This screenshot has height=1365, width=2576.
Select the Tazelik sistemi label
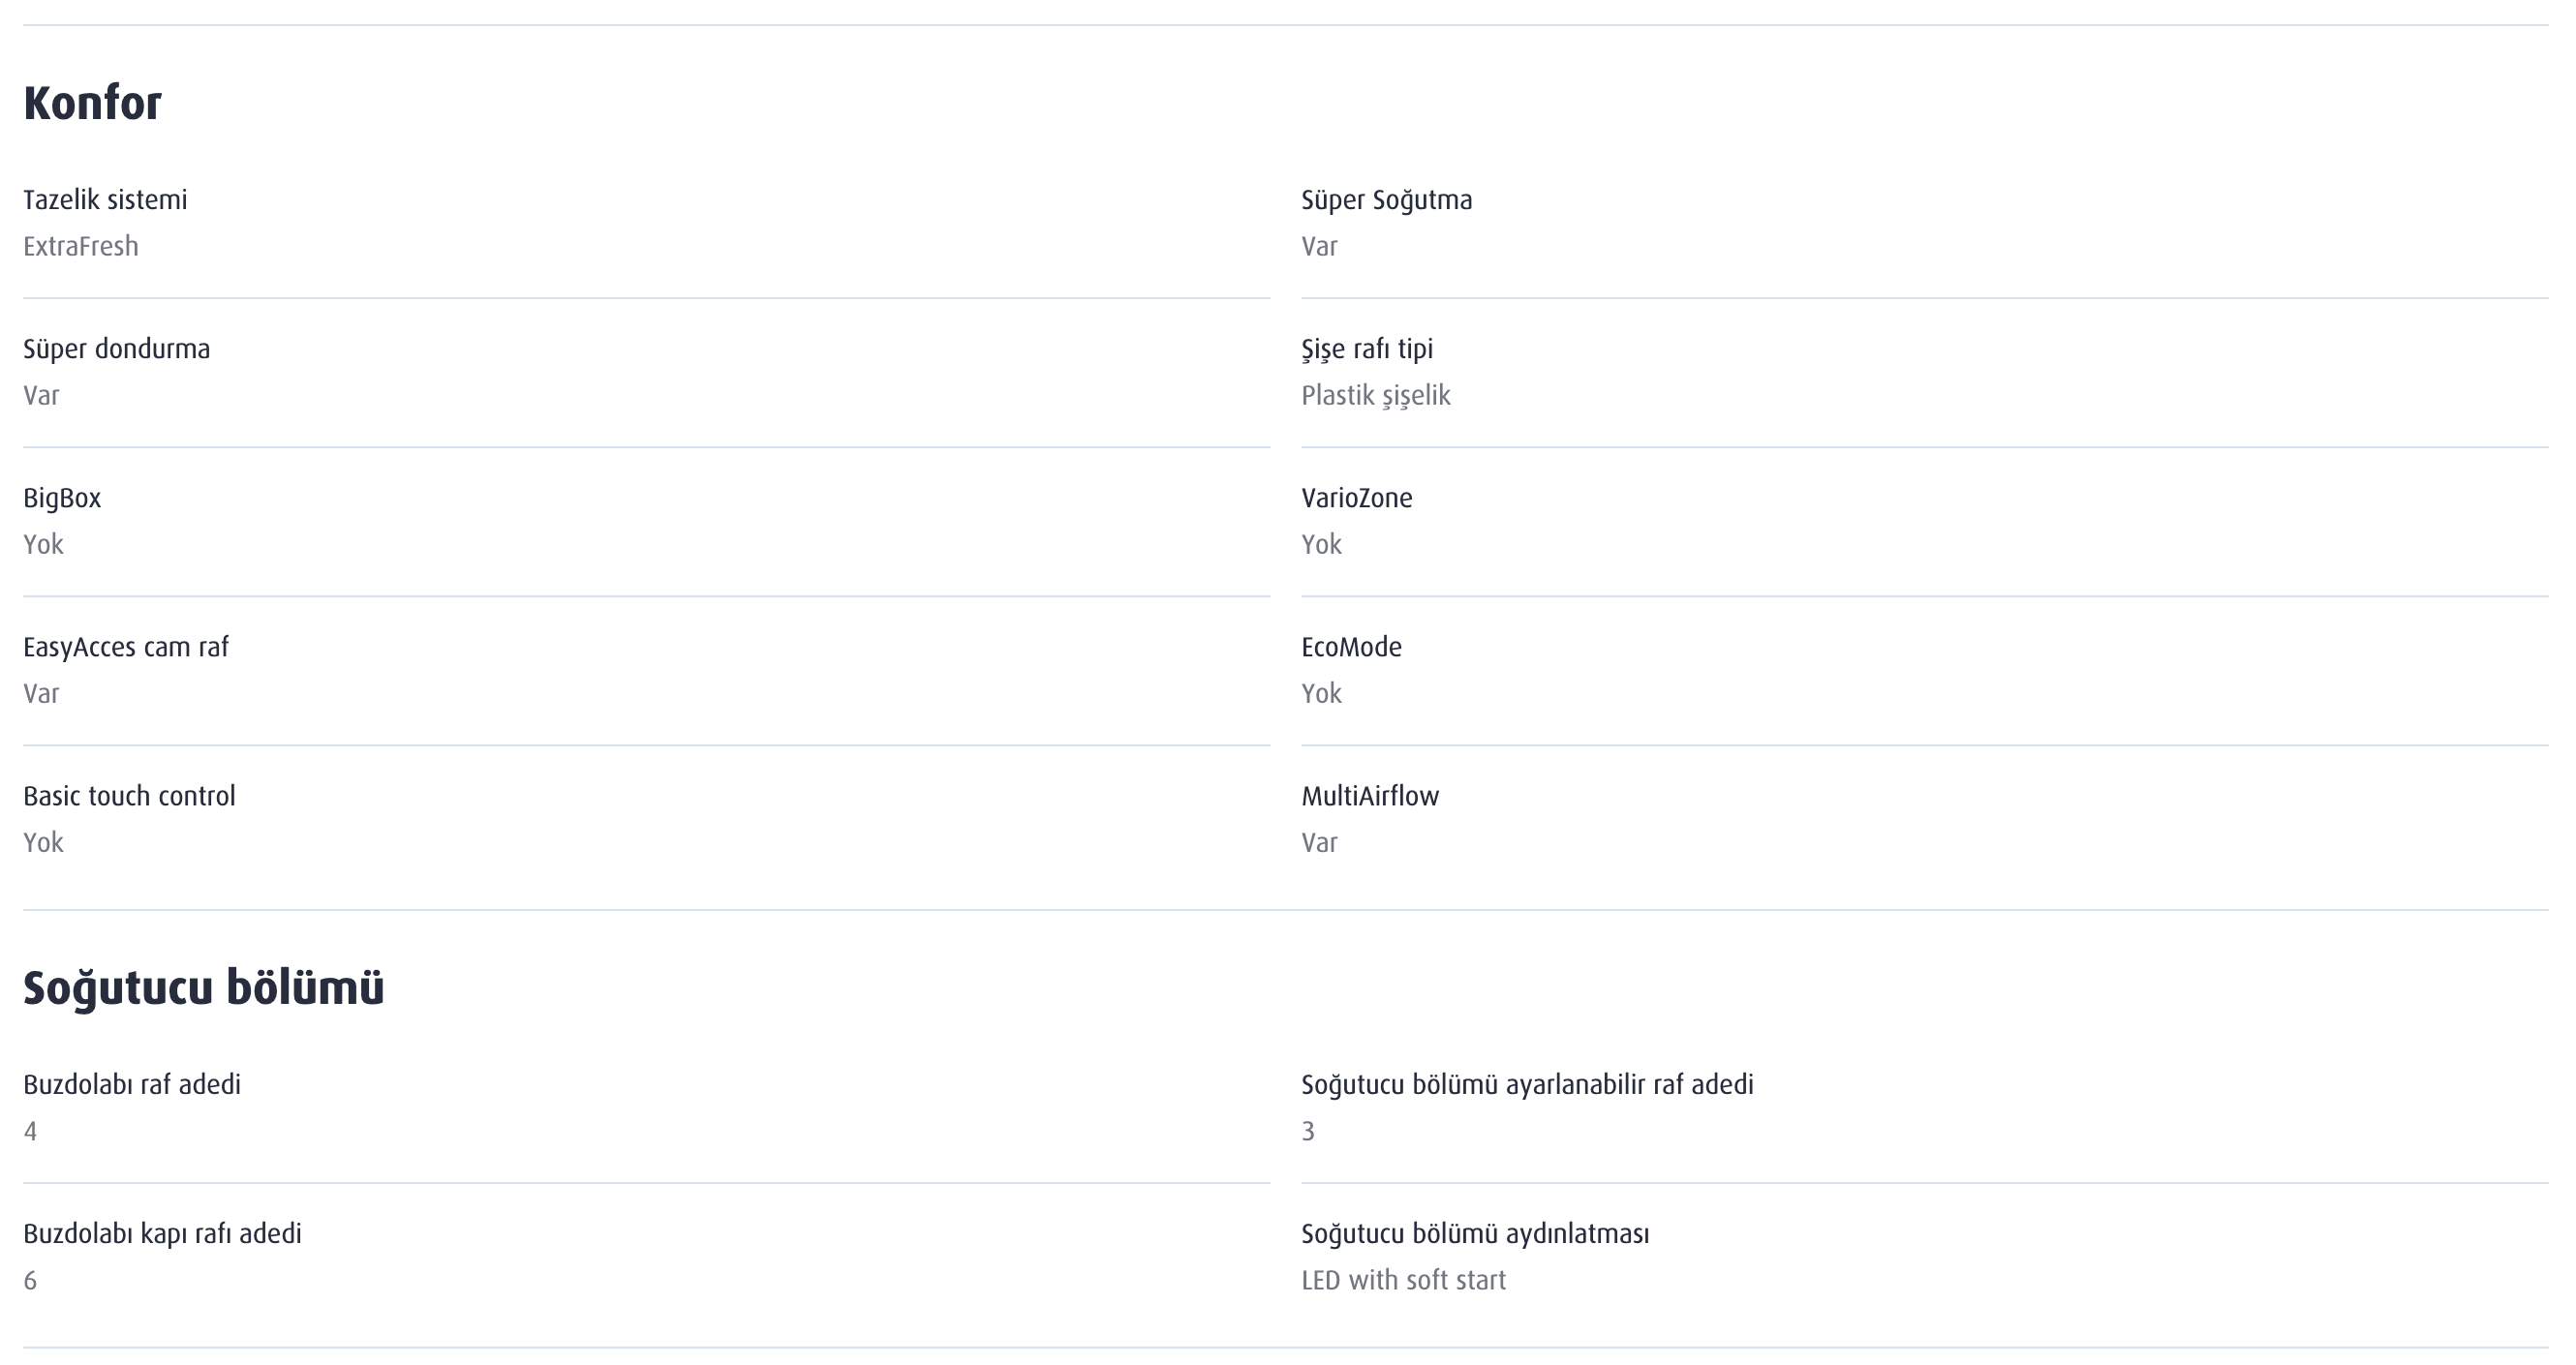tap(105, 200)
